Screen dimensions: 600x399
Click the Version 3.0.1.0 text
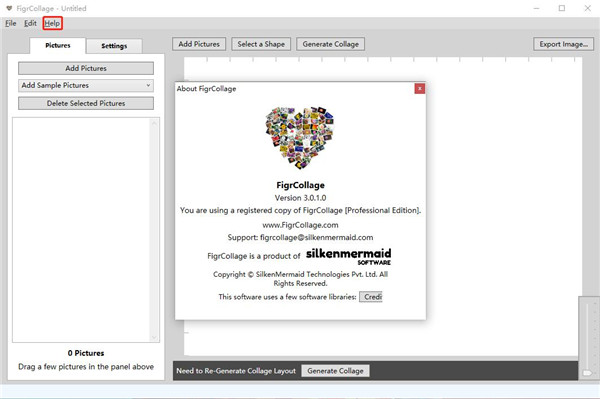point(300,198)
